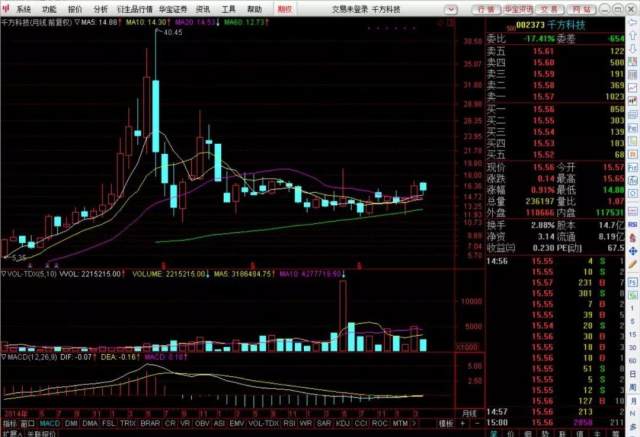Click the 换手 value 2.88%
Screen dimensions: 640x437
click(543, 225)
